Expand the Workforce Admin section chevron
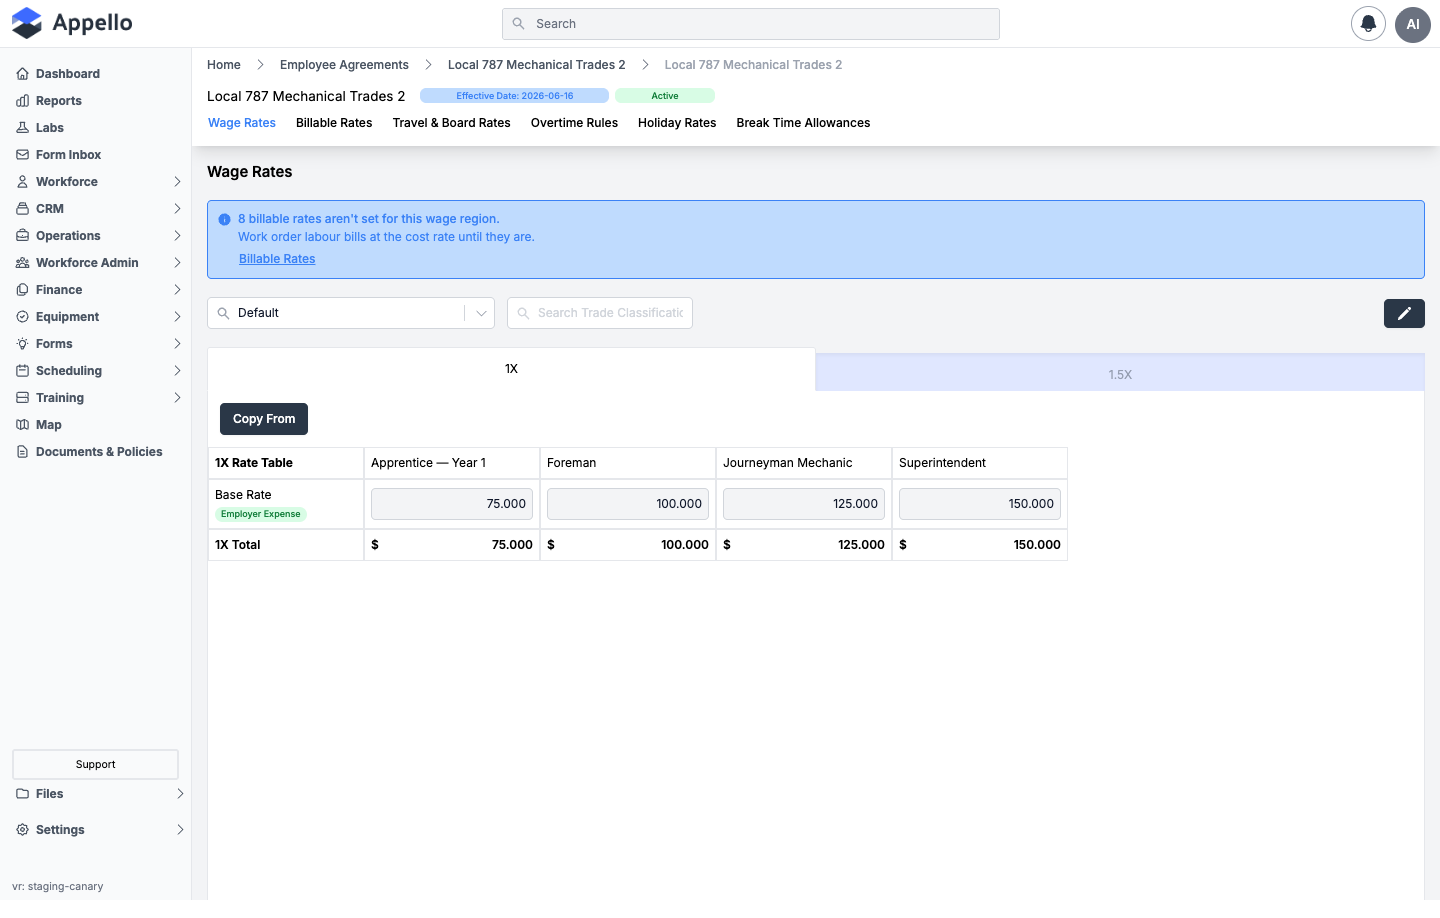The height and width of the screenshot is (918, 1440). [x=177, y=263]
